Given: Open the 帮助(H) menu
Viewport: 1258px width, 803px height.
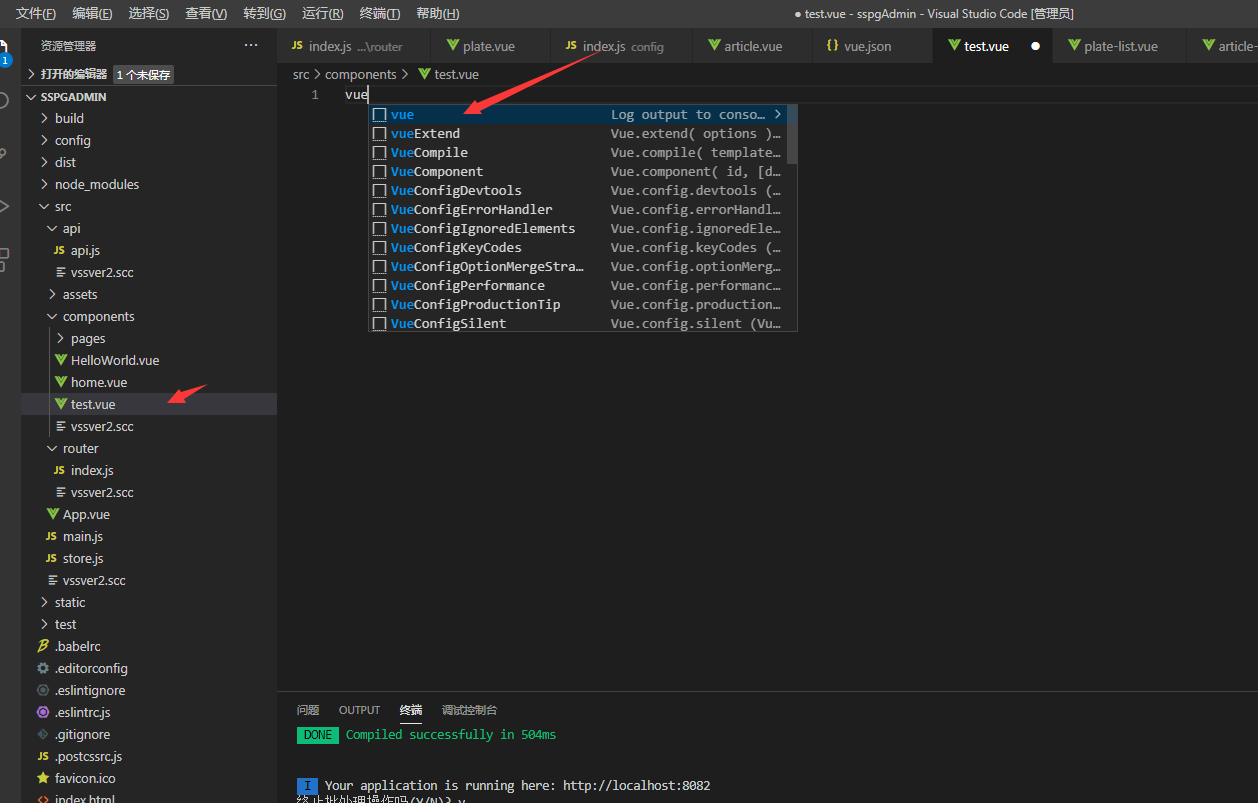Looking at the screenshot, I should [x=438, y=13].
